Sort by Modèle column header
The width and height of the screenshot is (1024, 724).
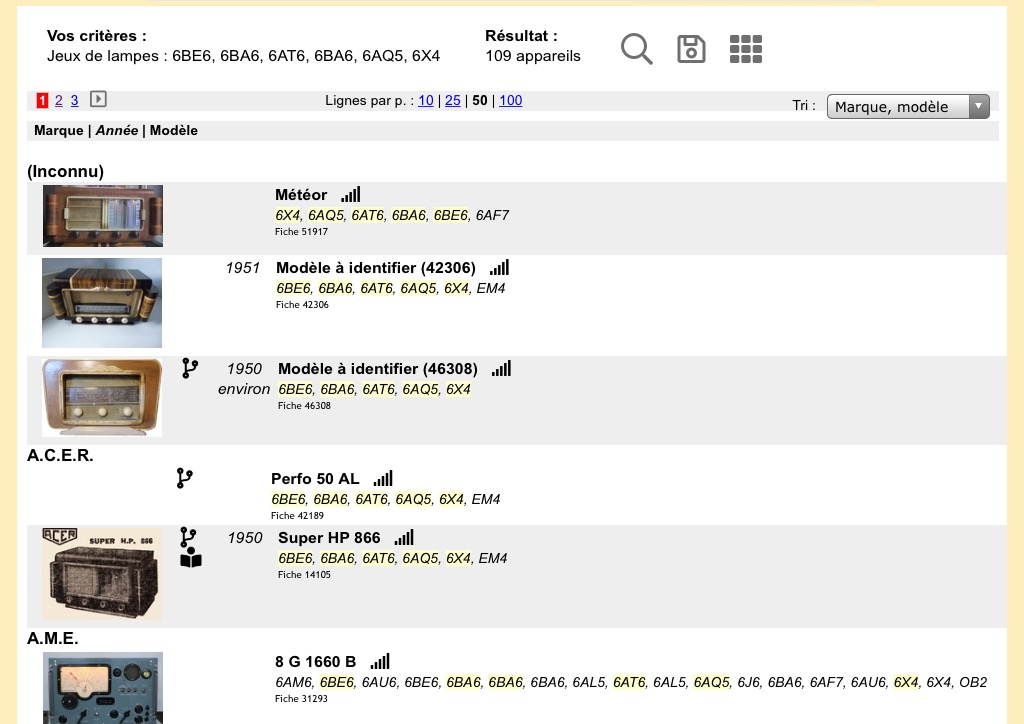coord(174,131)
